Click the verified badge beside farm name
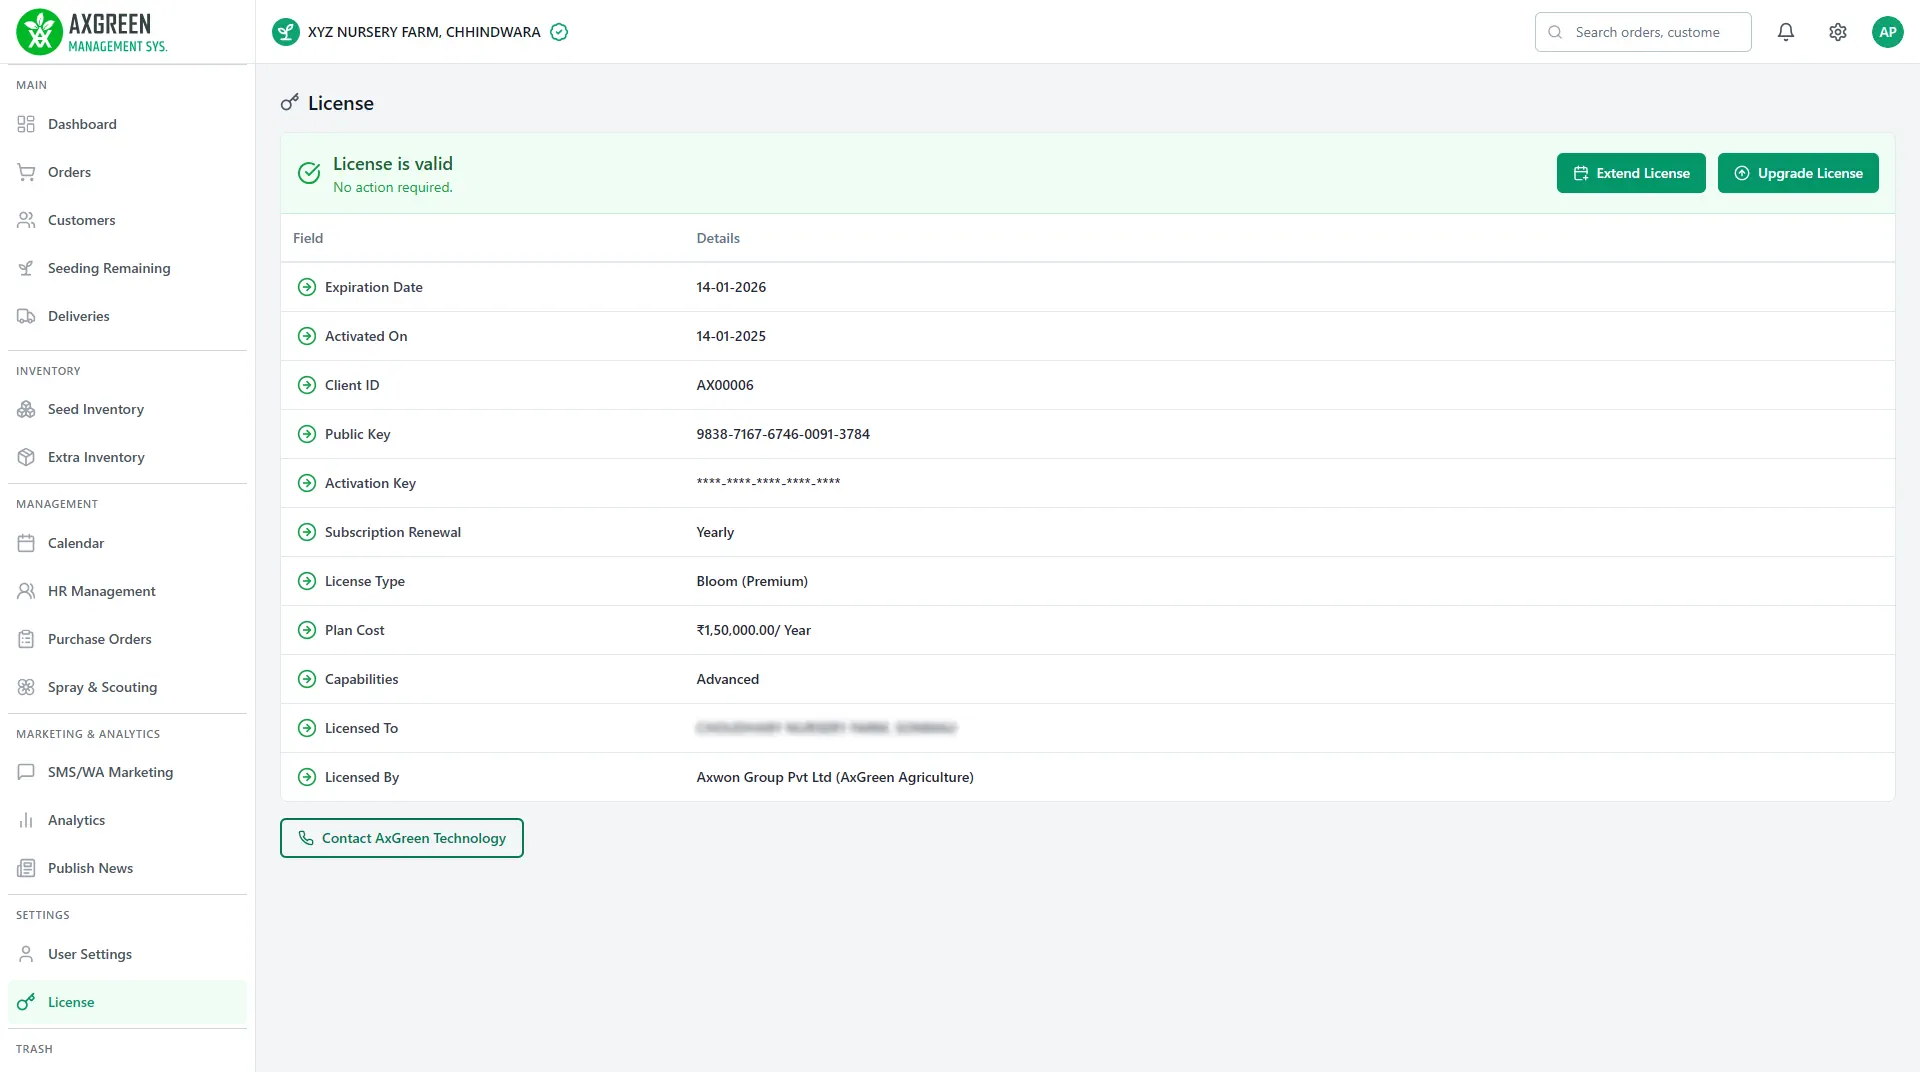The width and height of the screenshot is (1920, 1072). pos(560,32)
